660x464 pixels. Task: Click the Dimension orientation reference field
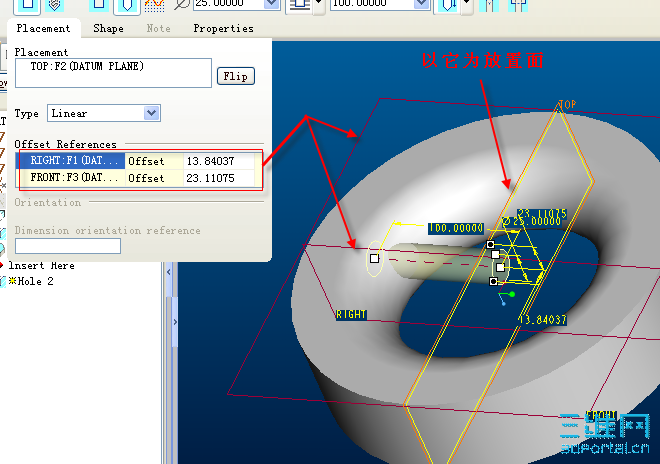point(68,246)
